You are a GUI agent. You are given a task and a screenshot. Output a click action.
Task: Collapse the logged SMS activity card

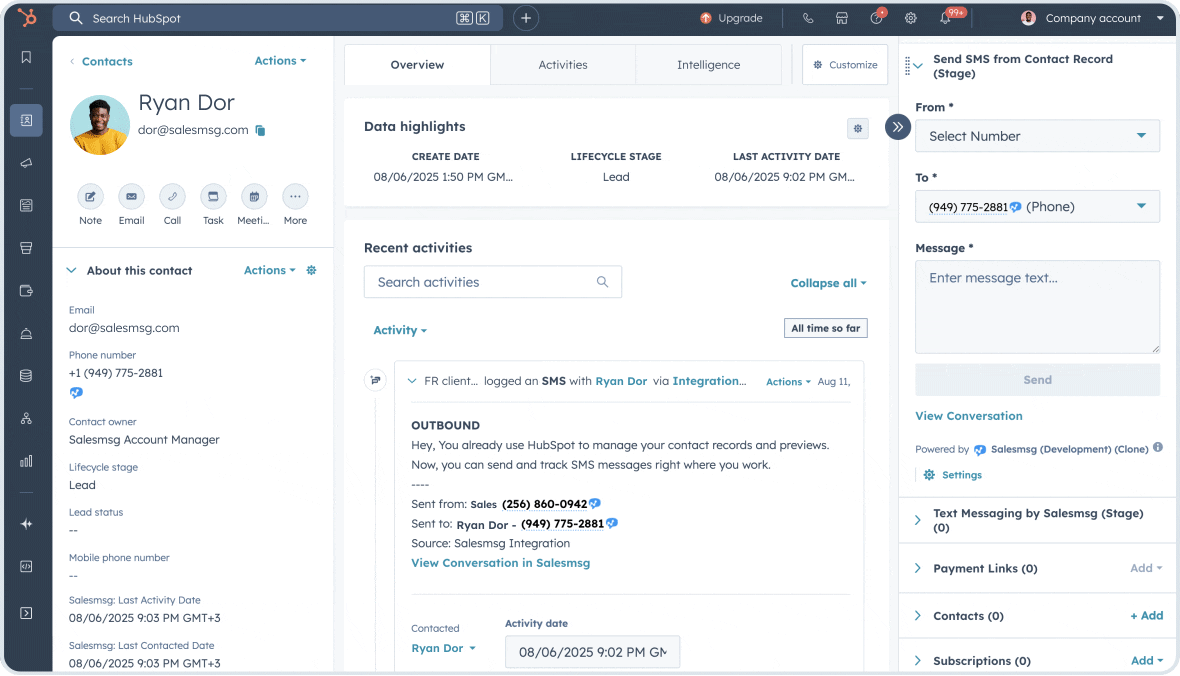pyautogui.click(x=412, y=381)
